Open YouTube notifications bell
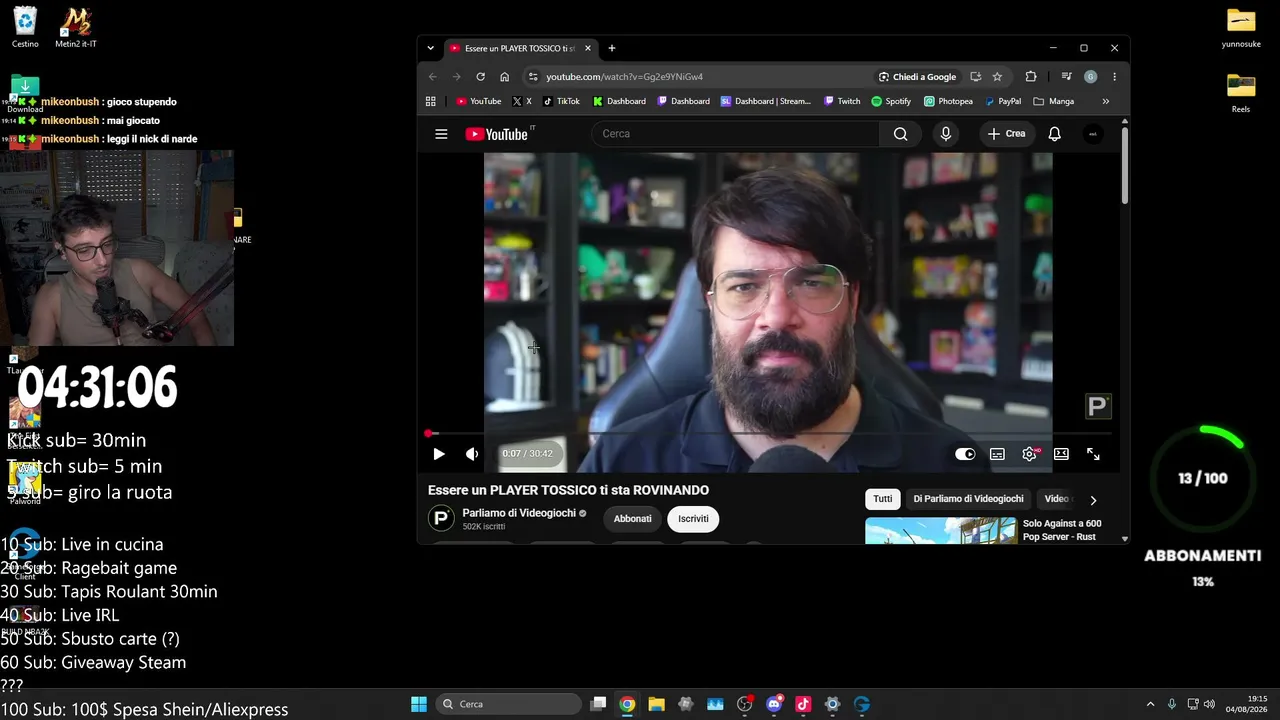The height and width of the screenshot is (720, 1280). [1054, 134]
